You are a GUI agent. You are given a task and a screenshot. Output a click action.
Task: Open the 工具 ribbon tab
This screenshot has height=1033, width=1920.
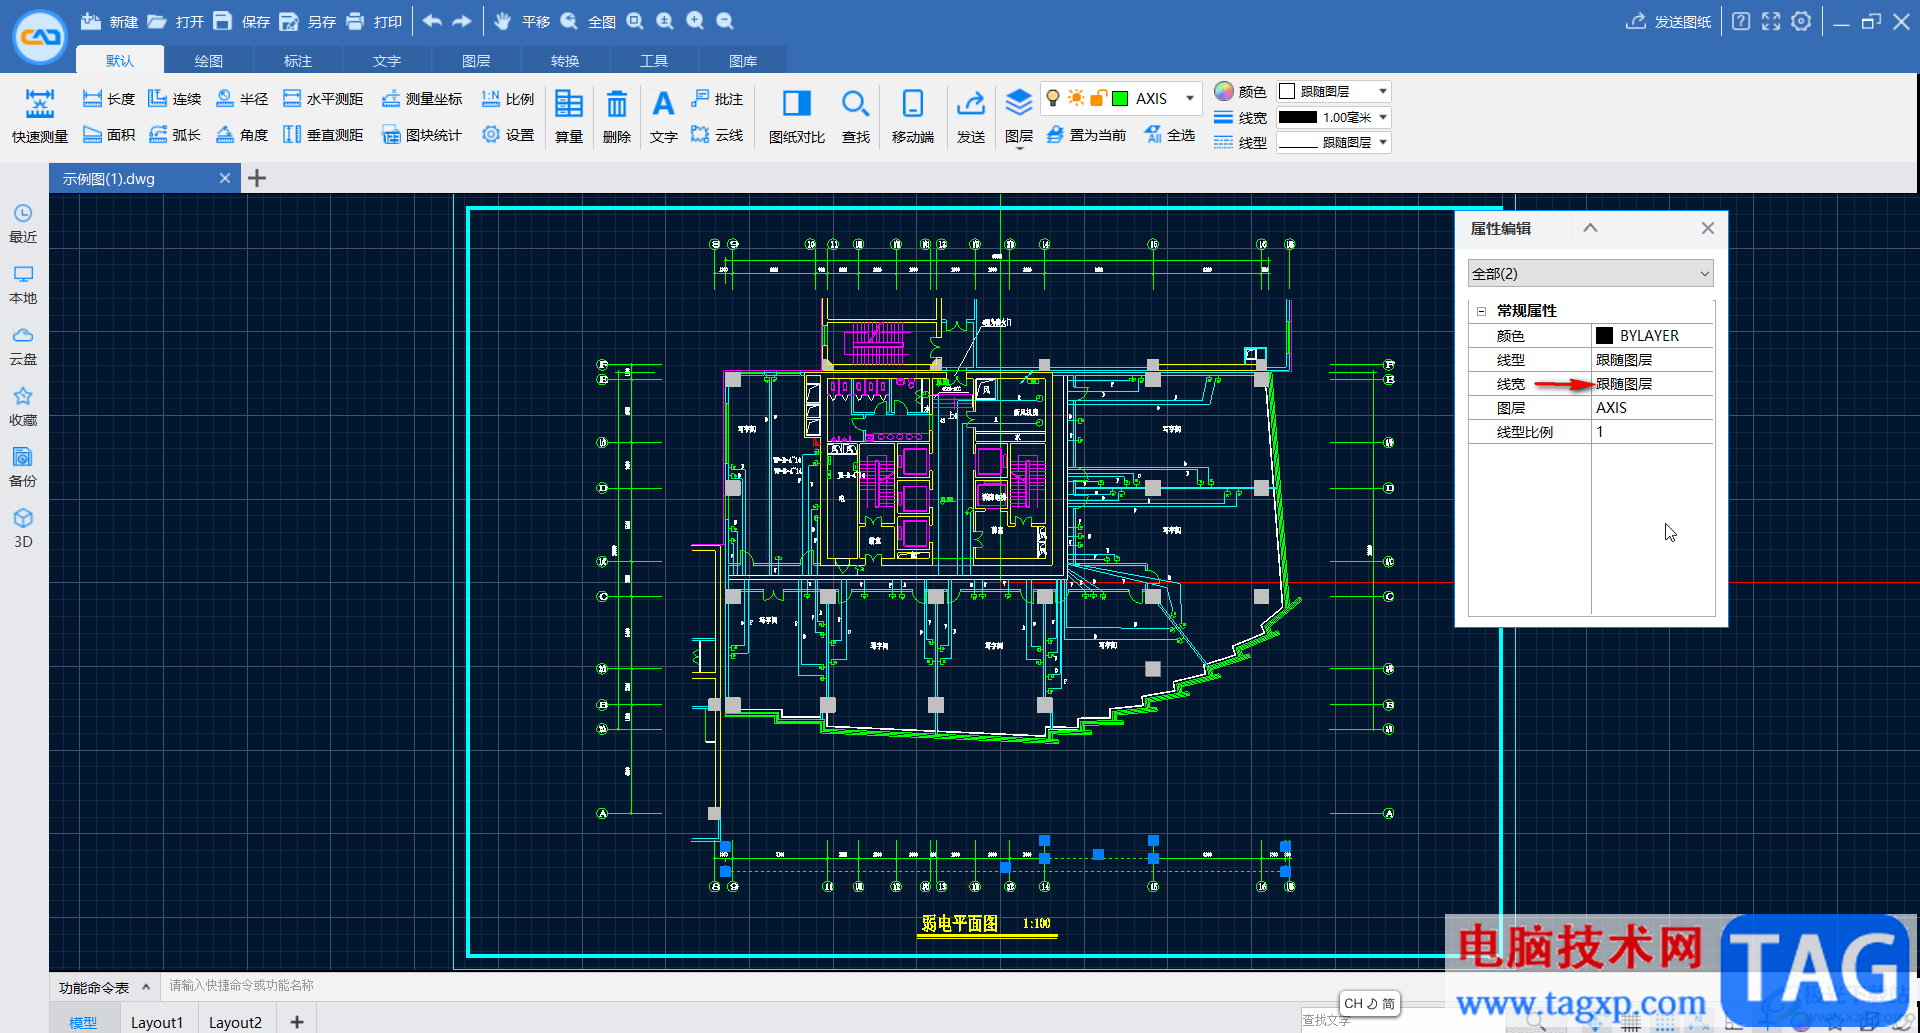coord(654,61)
